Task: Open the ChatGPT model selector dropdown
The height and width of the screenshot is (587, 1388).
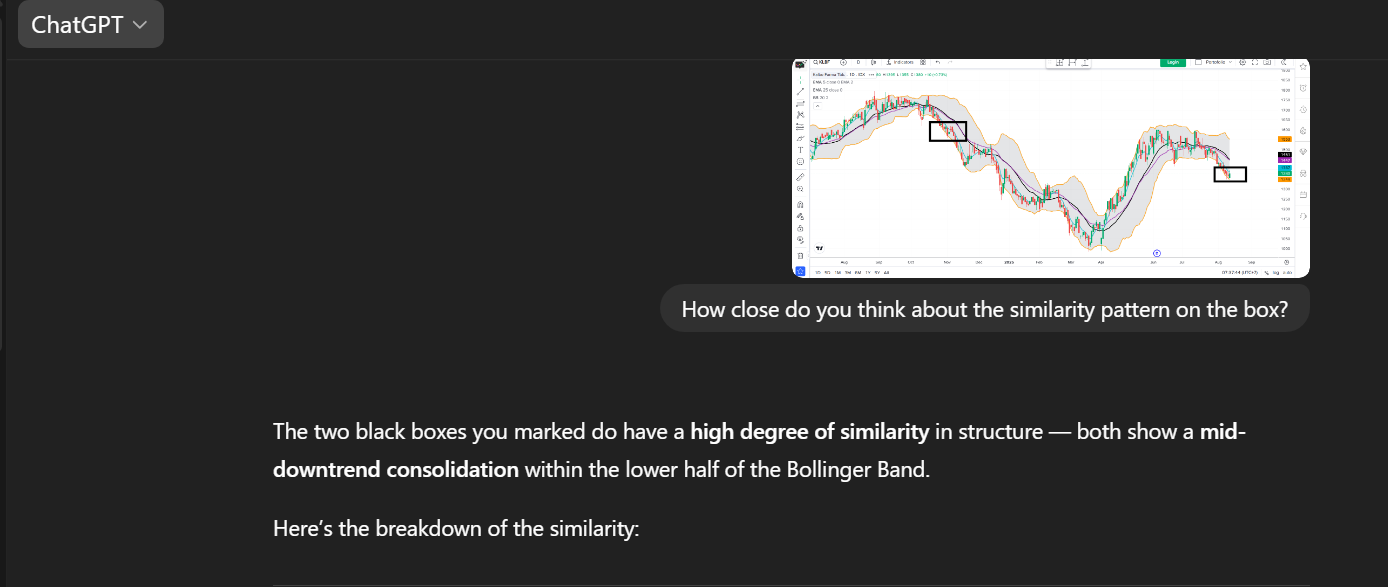Action: click(90, 25)
